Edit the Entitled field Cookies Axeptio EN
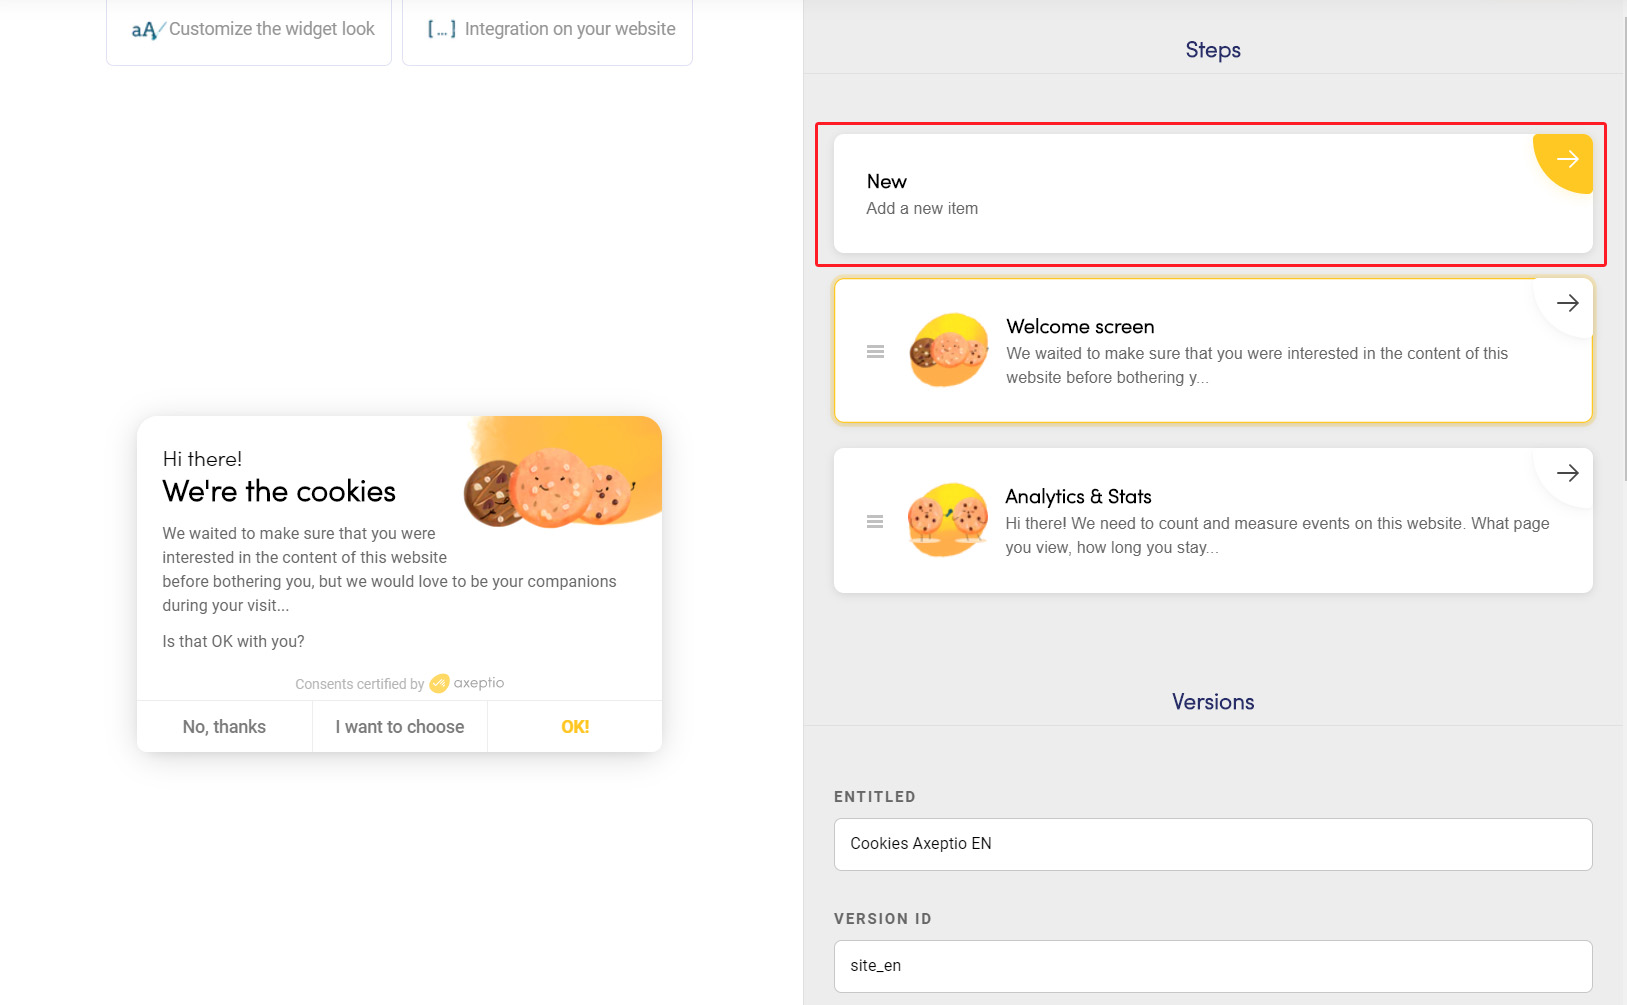The height and width of the screenshot is (1005, 1627). click(x=1212, y=844)
